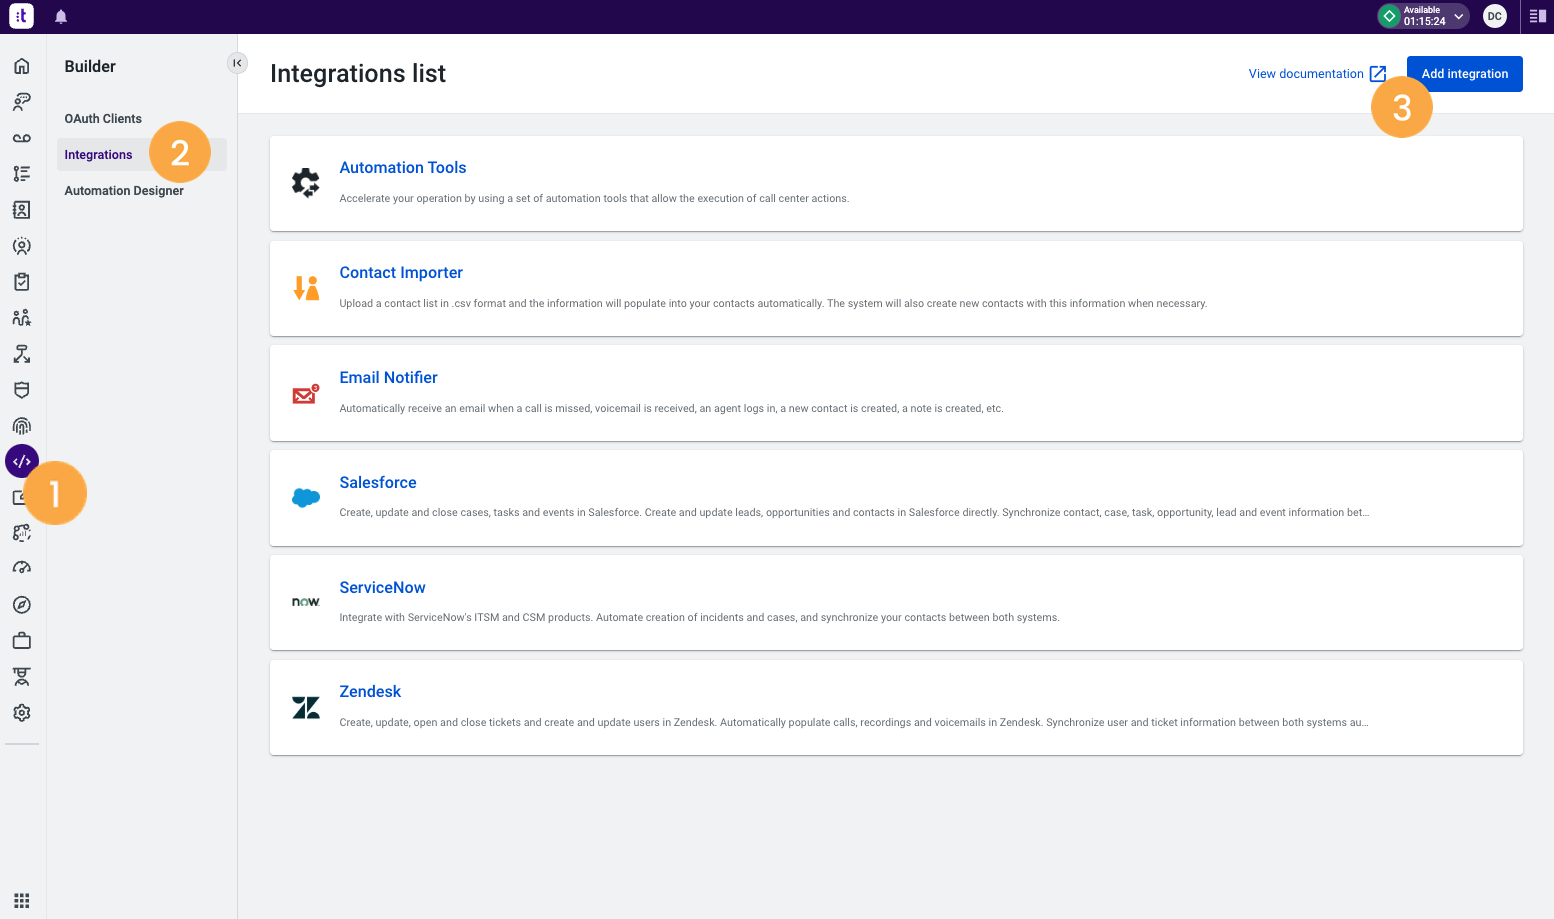Click the fingerprint identity icon in sidebar

[21, 425]
